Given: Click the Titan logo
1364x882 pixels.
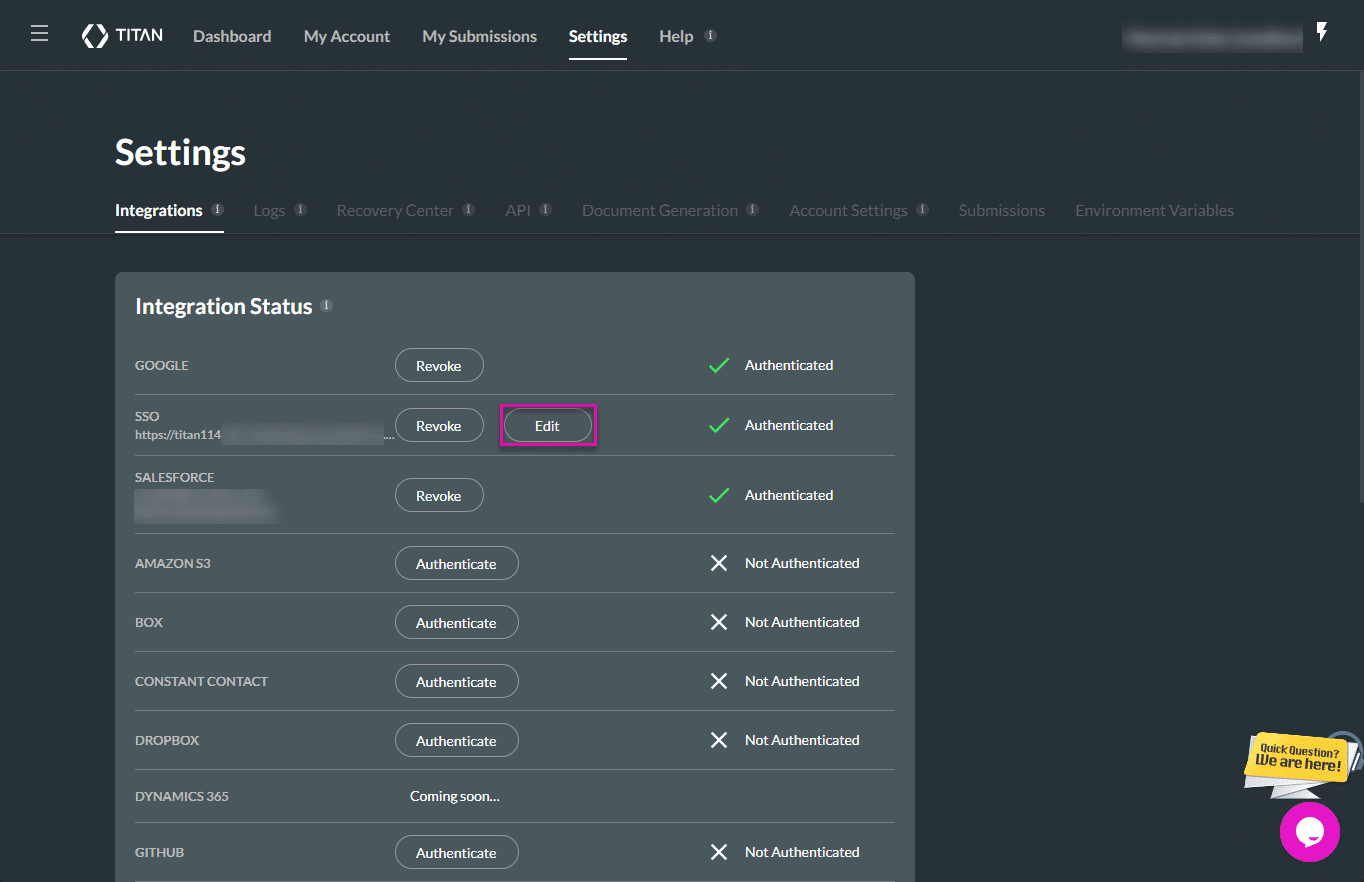Looking at the screenshot, I should click(121, 35).
